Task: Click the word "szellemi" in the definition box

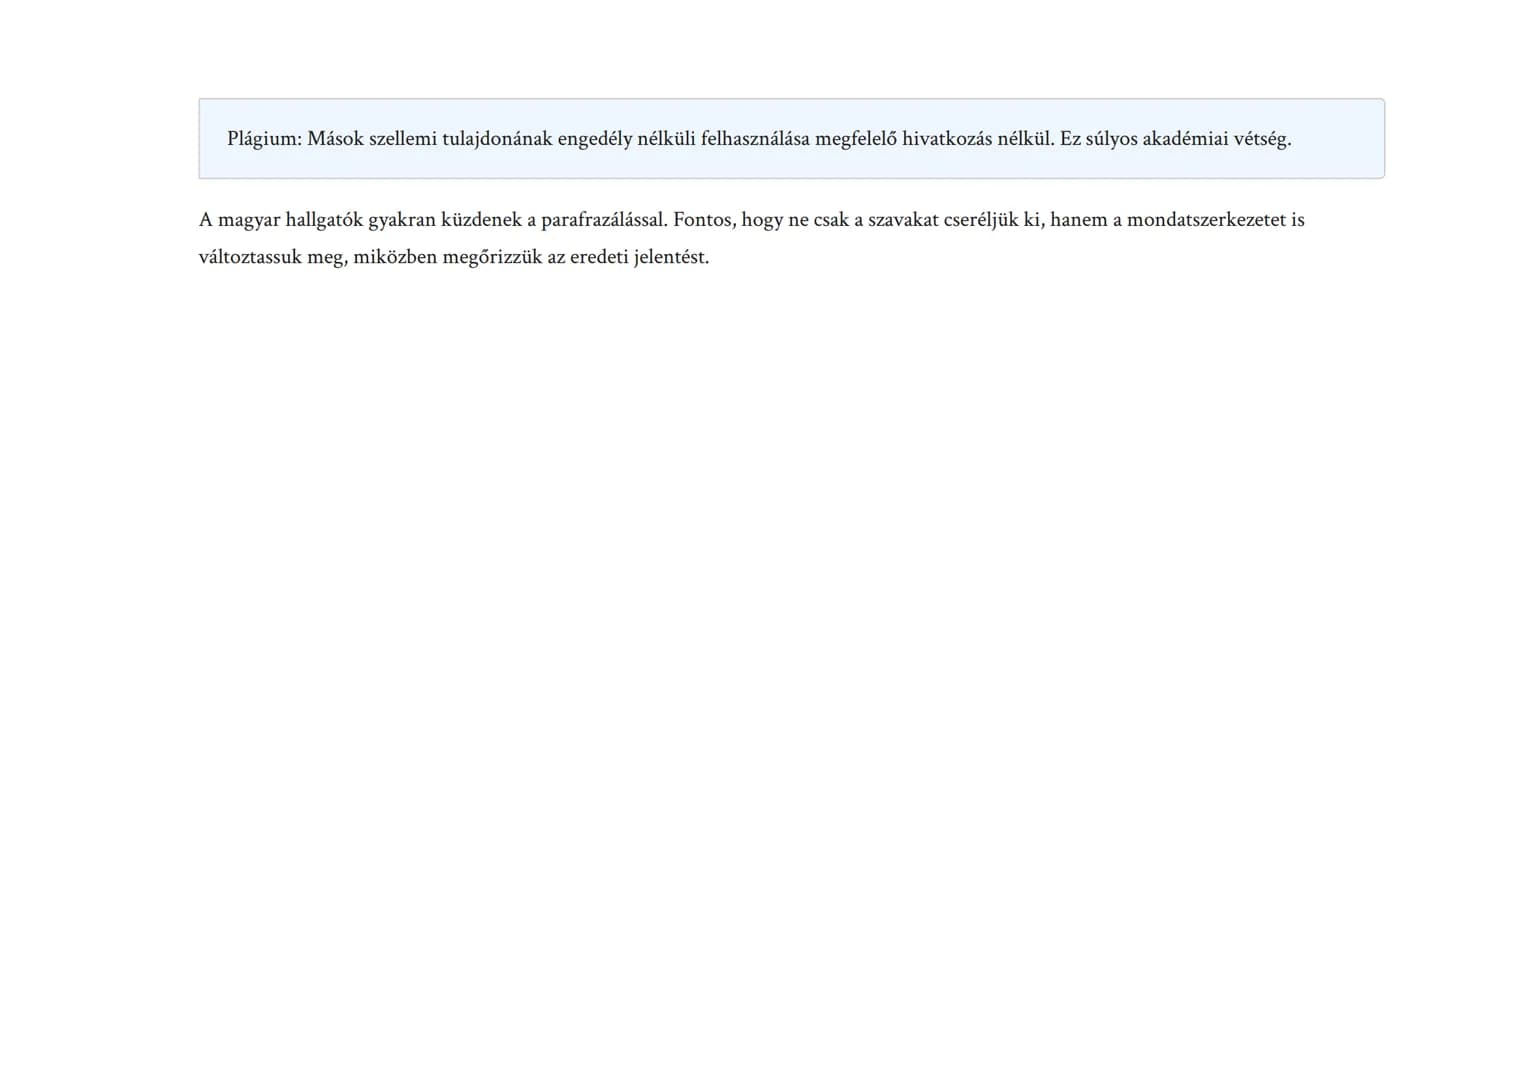Action: pos(403,139)
